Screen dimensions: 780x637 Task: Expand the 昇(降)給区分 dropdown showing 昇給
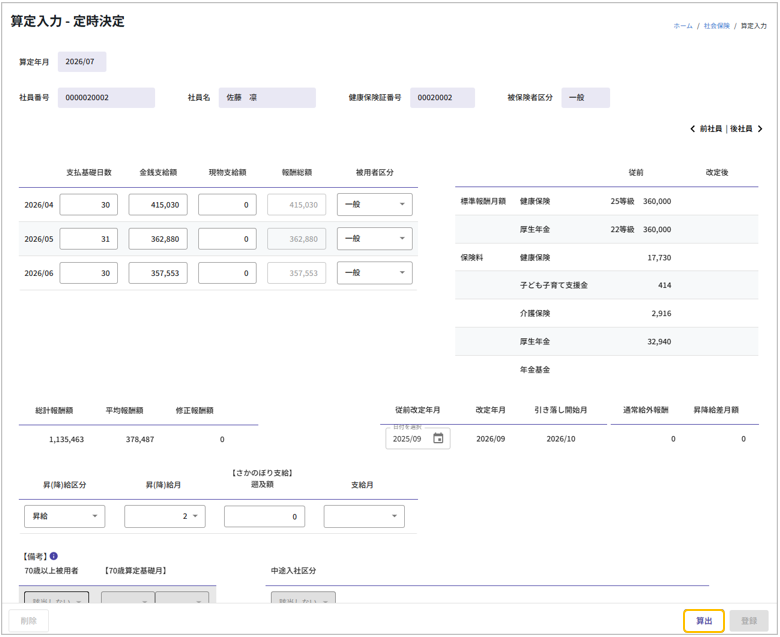pos(64,516)
